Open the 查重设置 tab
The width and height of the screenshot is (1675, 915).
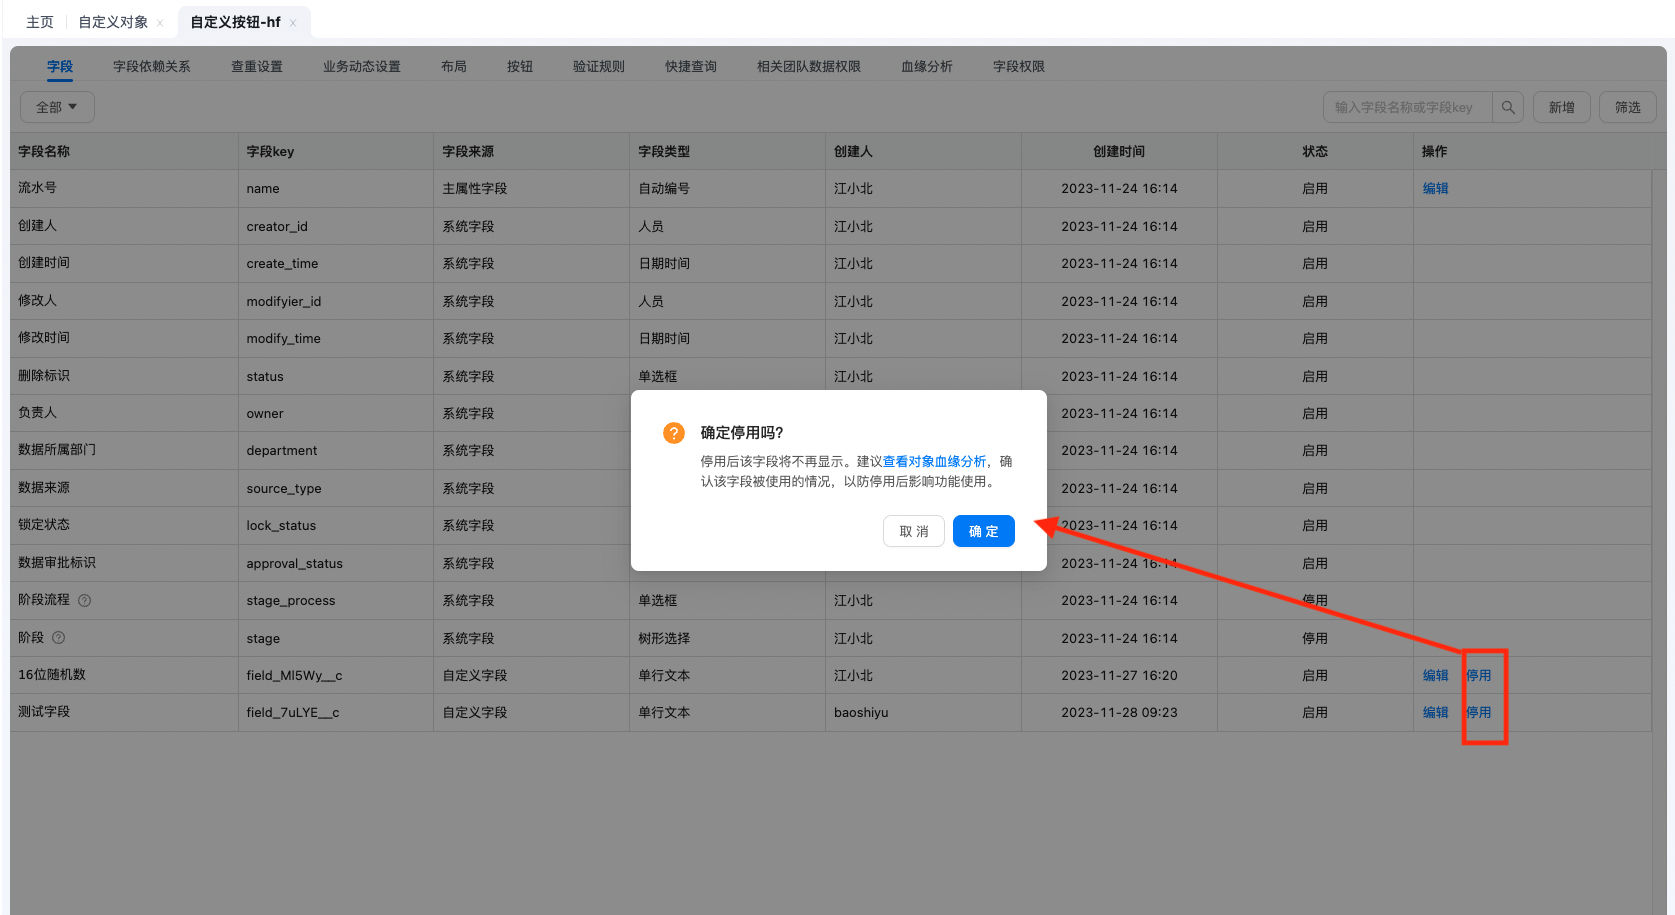pyautogui.click(x=257, y=67)
